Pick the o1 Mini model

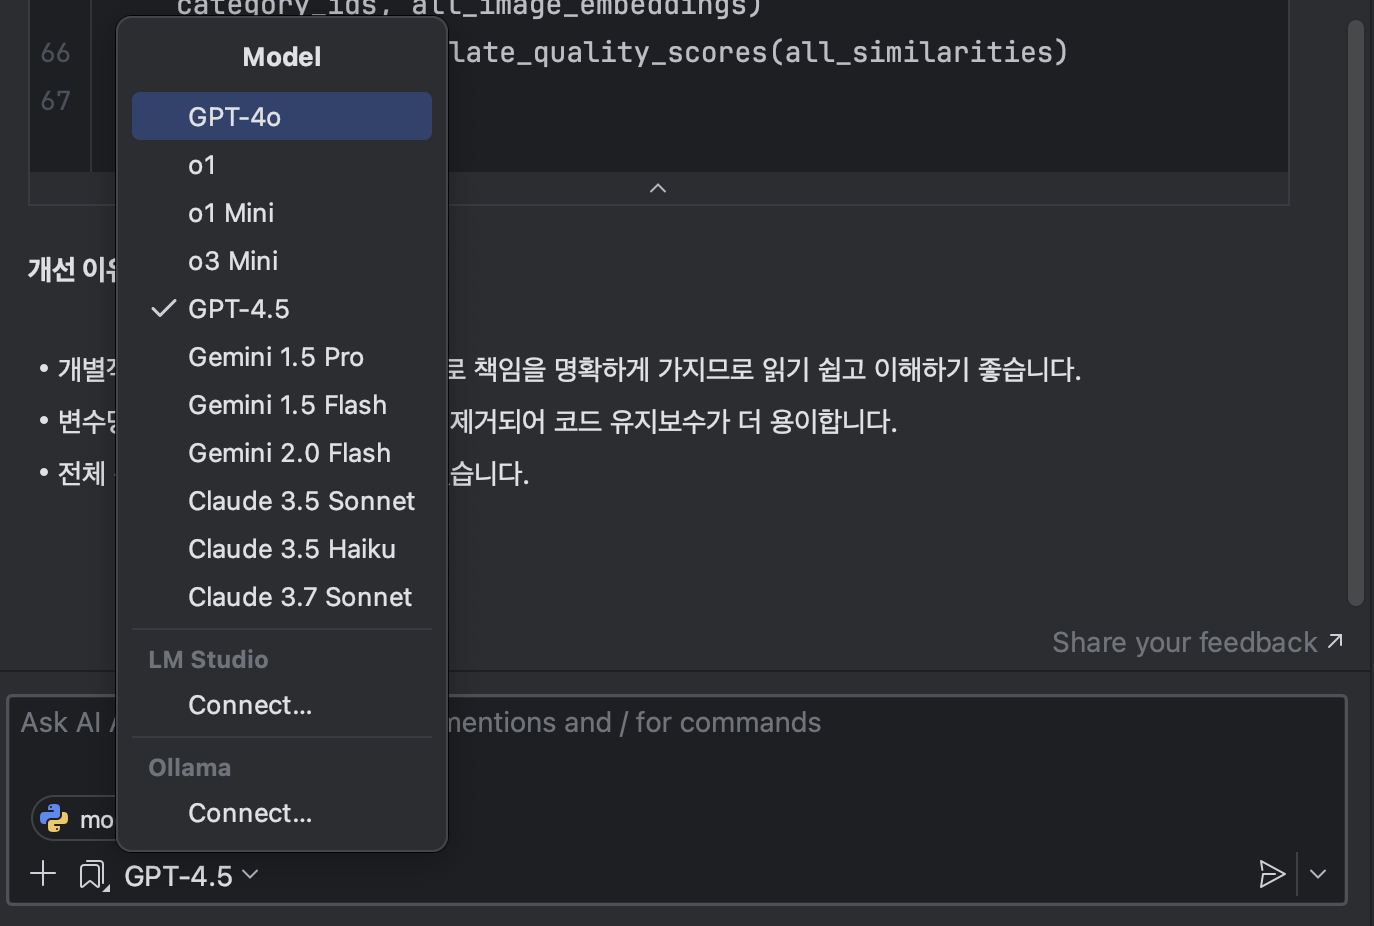coord(281,213)
